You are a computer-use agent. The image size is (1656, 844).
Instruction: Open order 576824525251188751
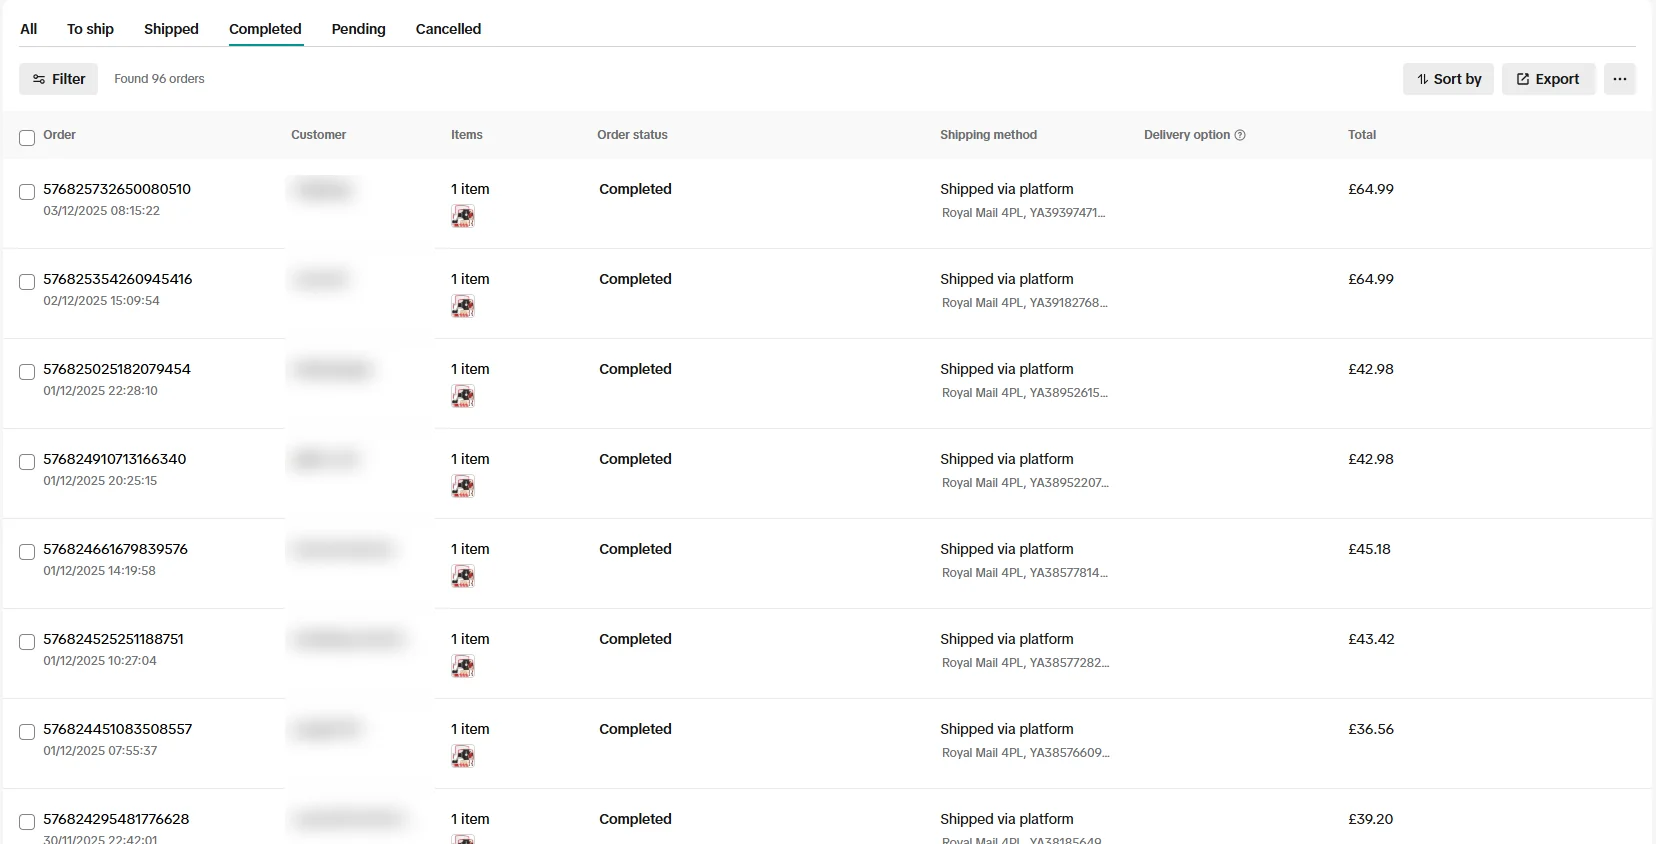[113, 639]
